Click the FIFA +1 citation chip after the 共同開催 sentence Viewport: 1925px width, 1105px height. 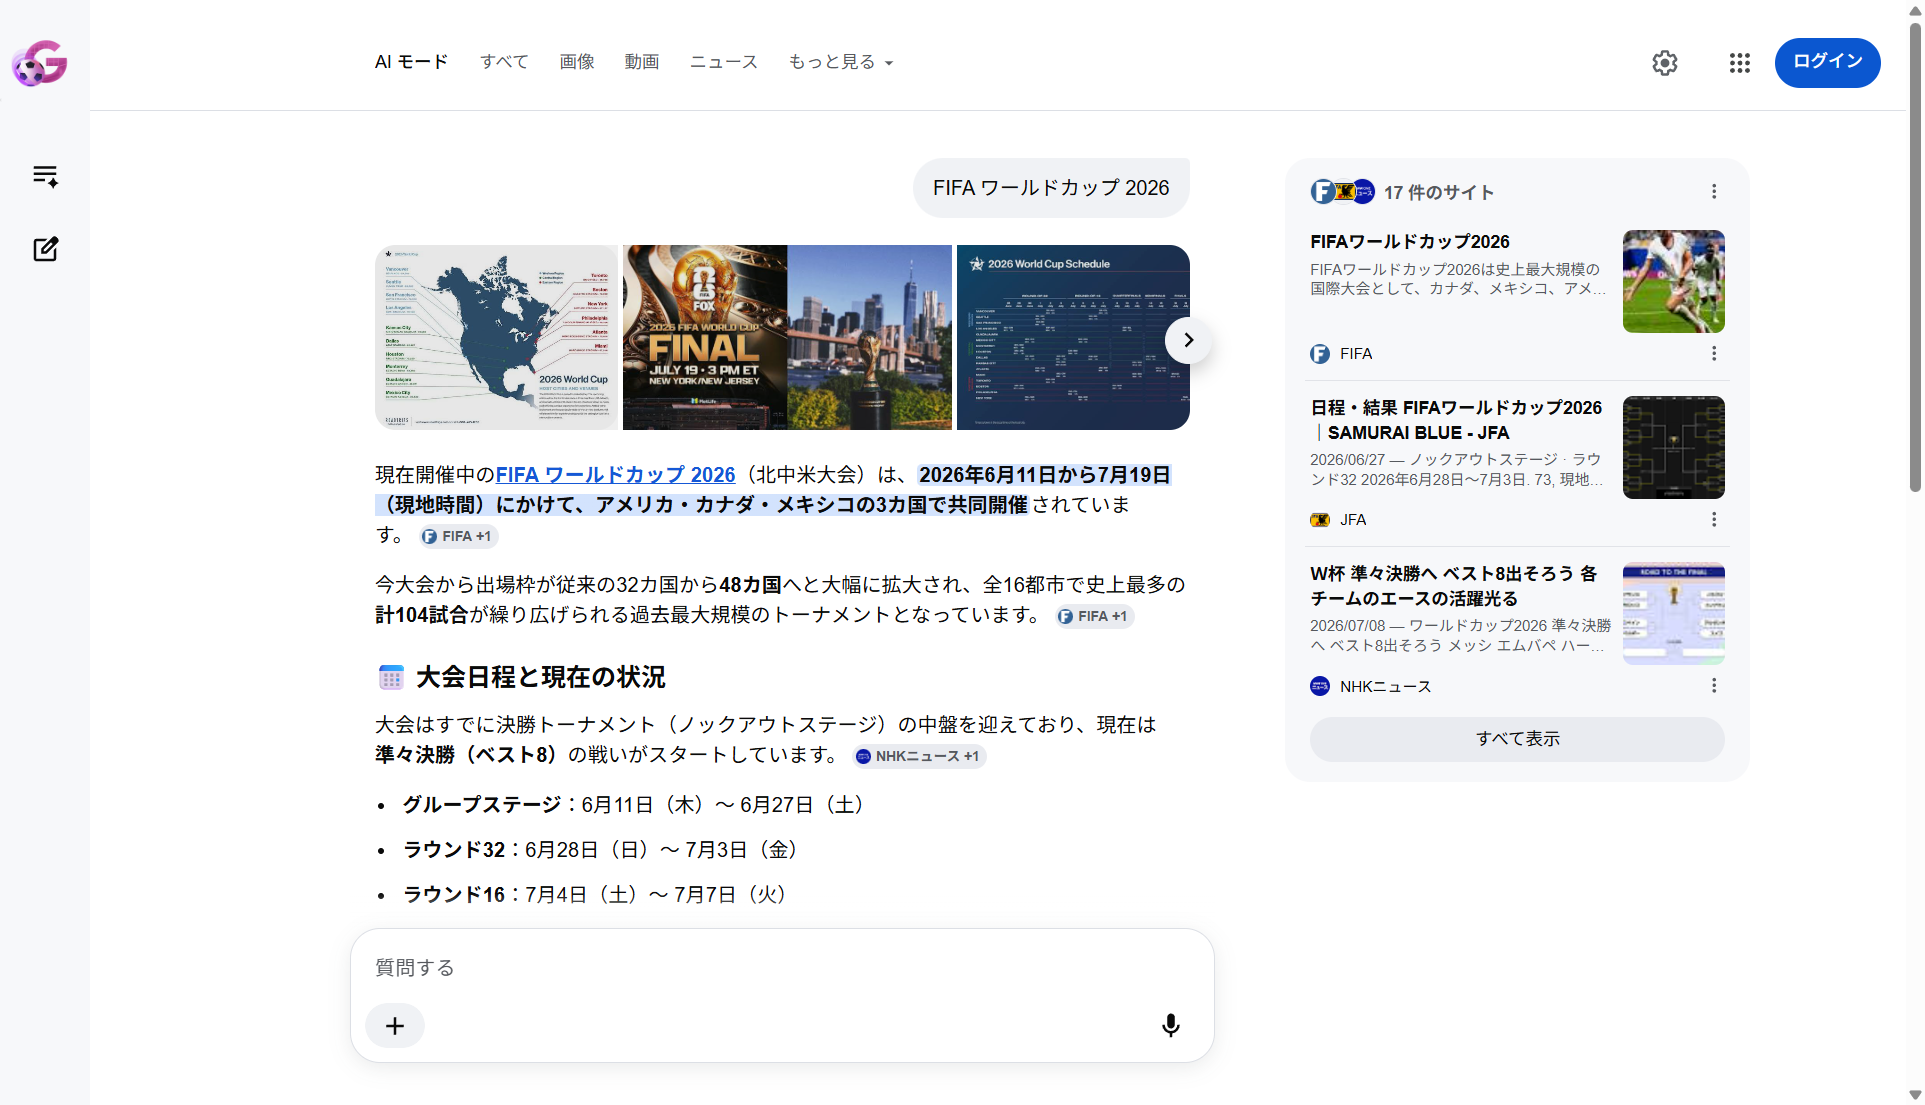[x=457, y=536]
